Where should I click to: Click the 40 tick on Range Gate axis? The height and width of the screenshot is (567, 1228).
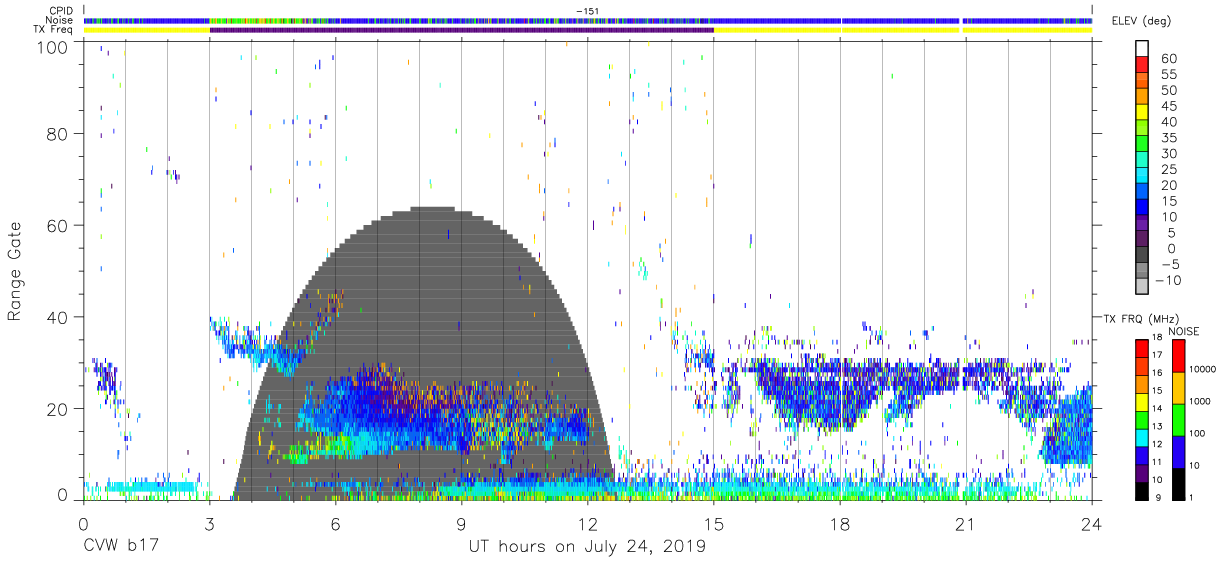(x=59, y=317)
